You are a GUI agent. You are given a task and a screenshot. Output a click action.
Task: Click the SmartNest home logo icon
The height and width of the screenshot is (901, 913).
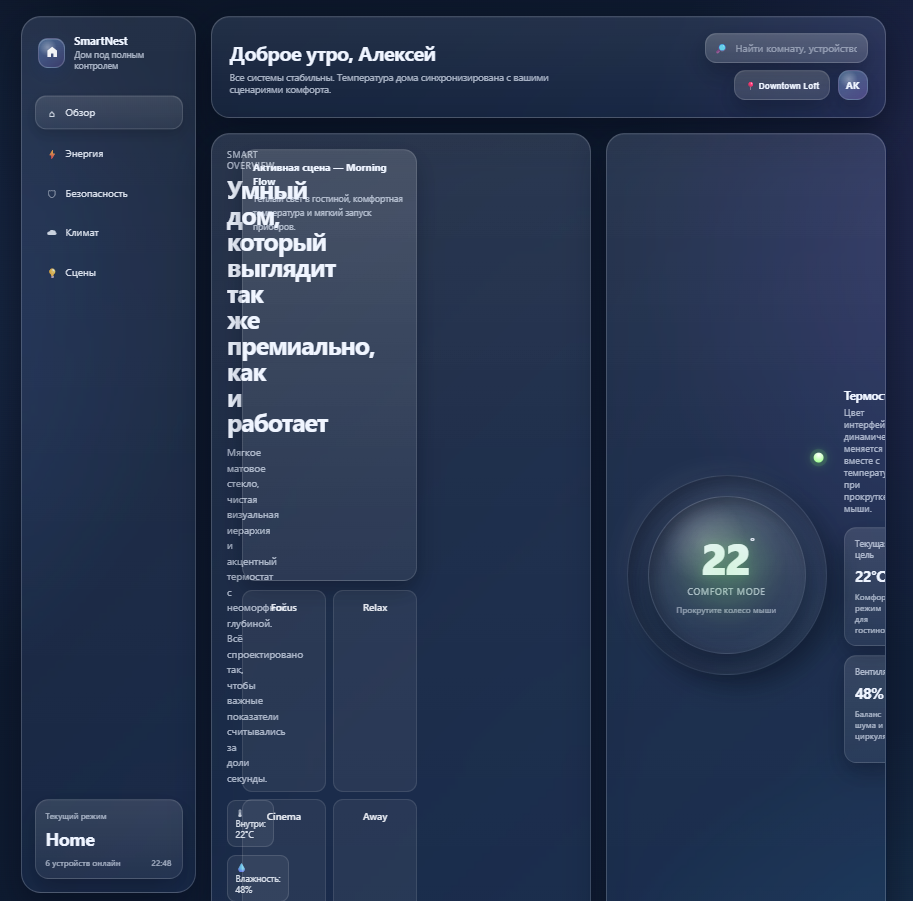52,53
